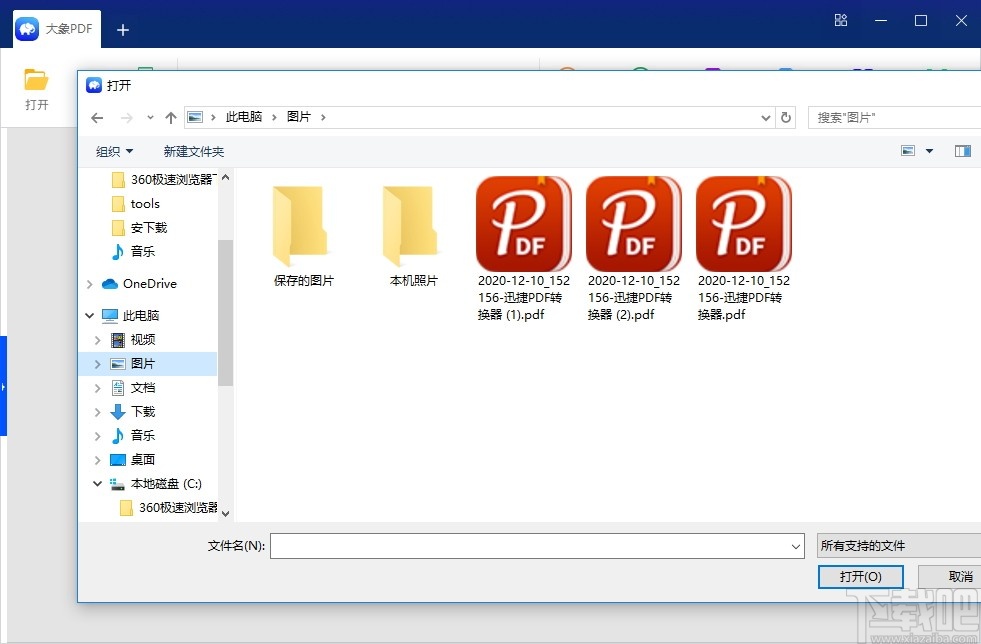Image resolution: width=981 pixels, height=644 pixels.
Task: Open the 2020-12-10 迅捷PDF转换器 (1).pdf file
Action: tap(523, 223)
